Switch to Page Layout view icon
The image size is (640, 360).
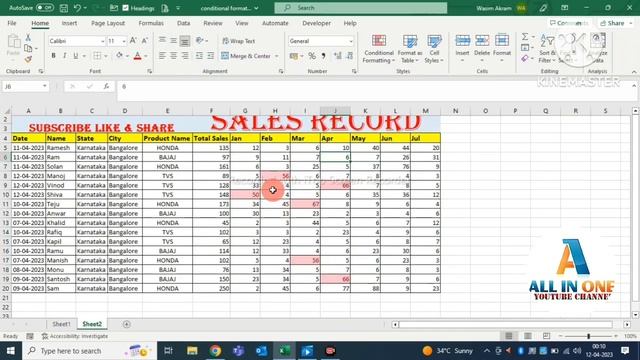(528, 336)
